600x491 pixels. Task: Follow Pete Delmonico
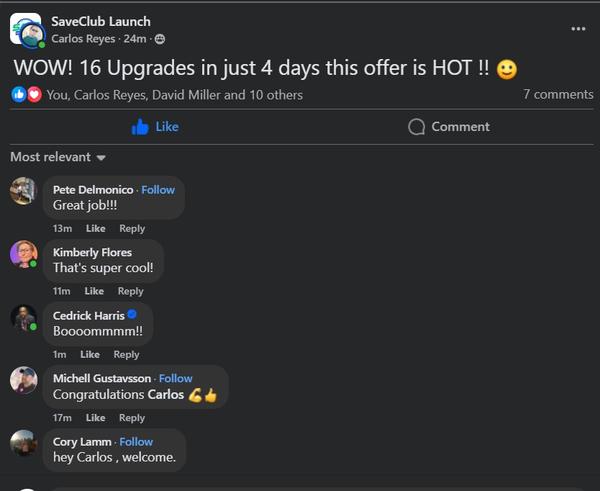(x=158, y=189)
